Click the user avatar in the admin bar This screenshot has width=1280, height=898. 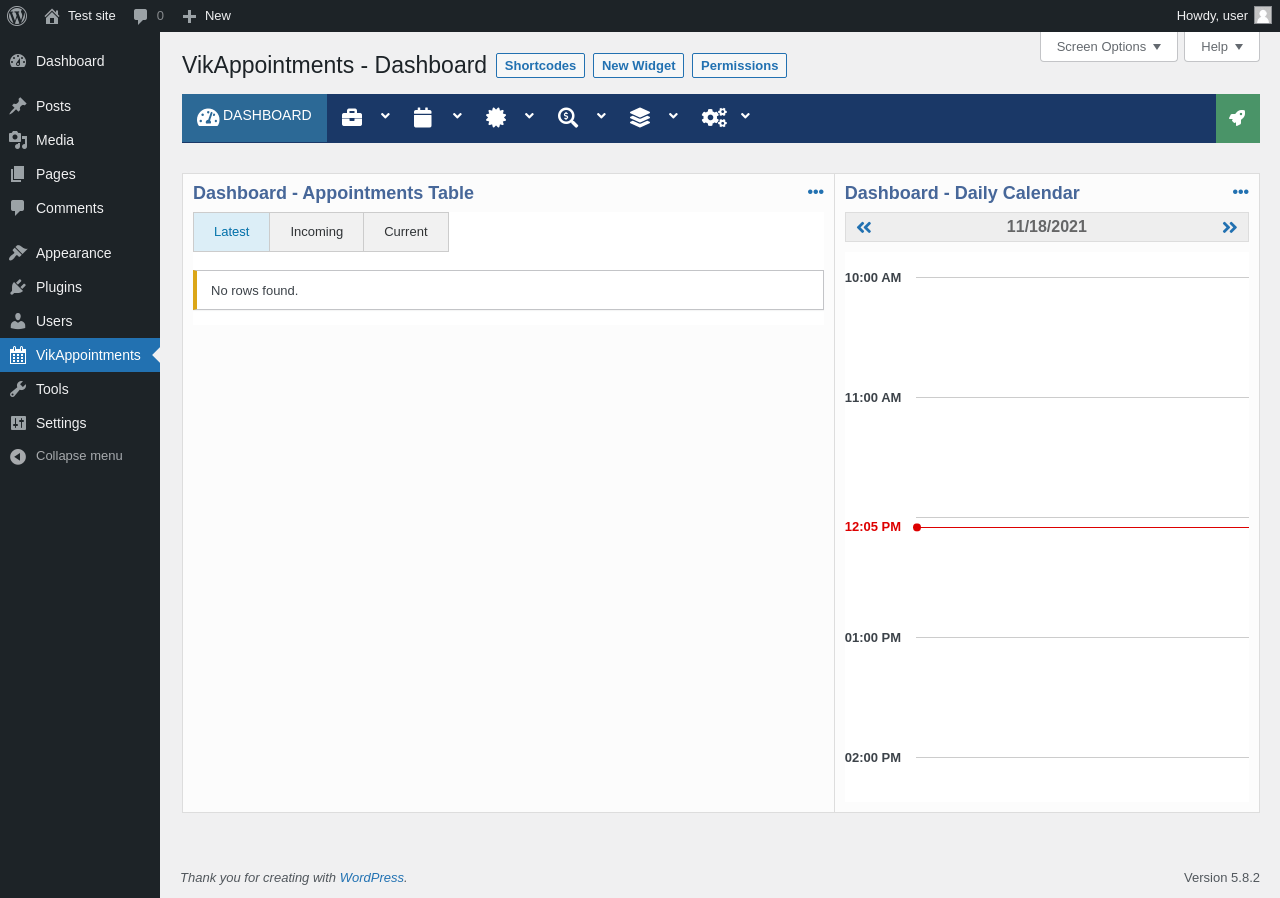[x=1263, y=15]
